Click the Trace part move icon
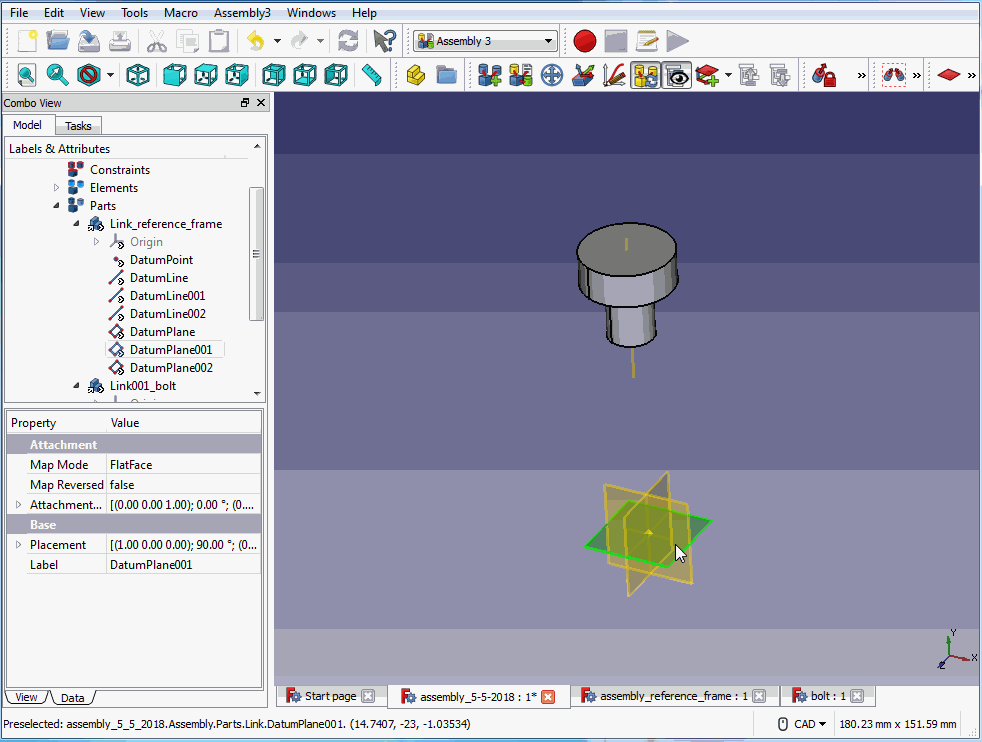This screenshot has height=742, width=982. [x=614, y=75]
